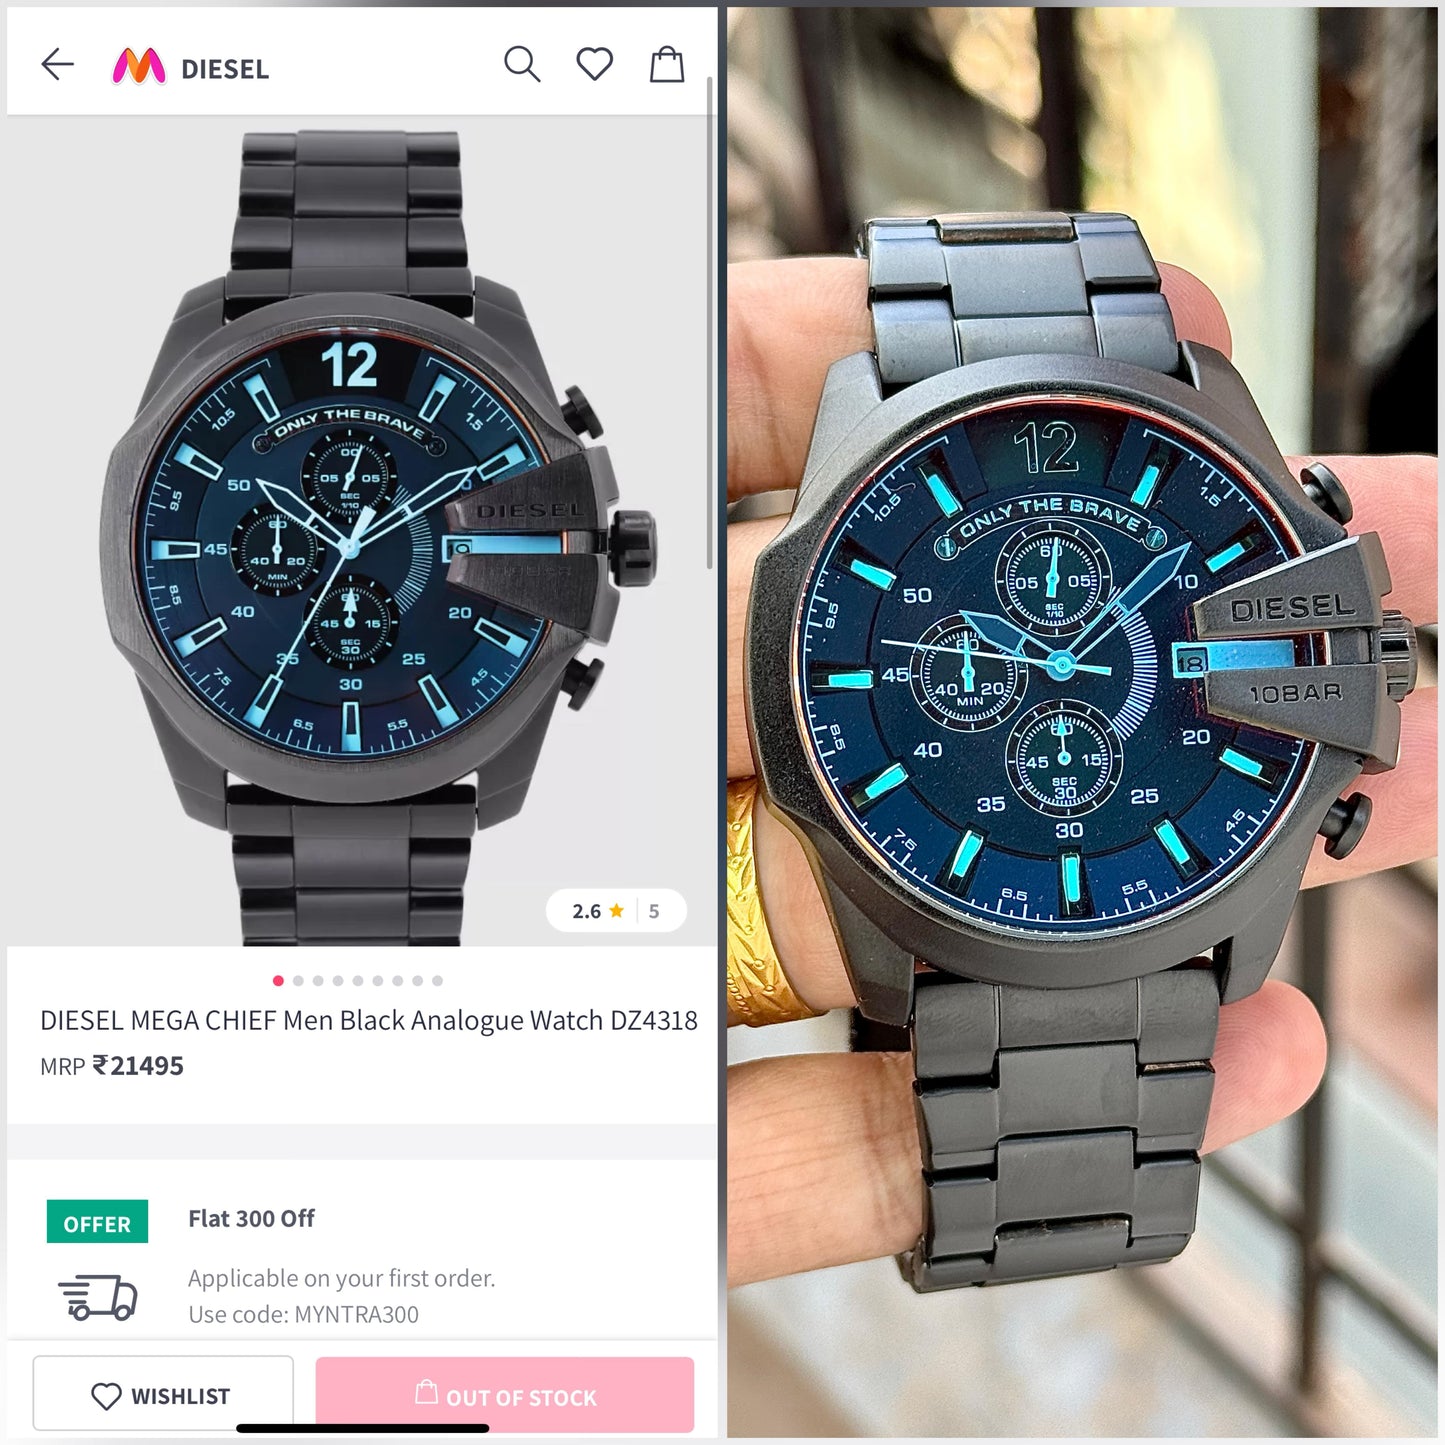
Task: Open the 2.6 star rating badge
Action: tap(616, 911)
